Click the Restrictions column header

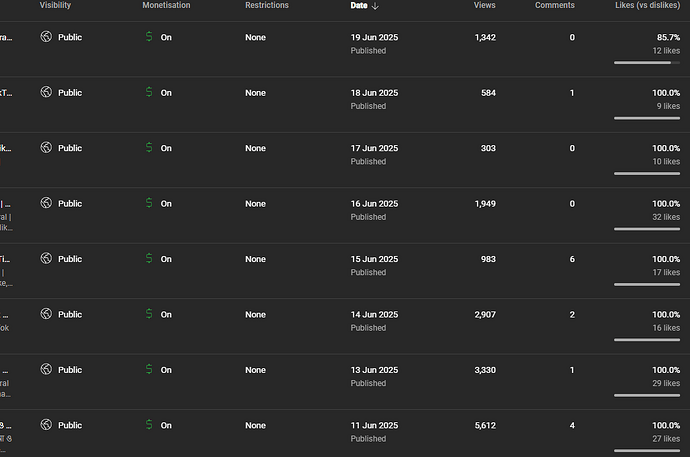[267, 5]
